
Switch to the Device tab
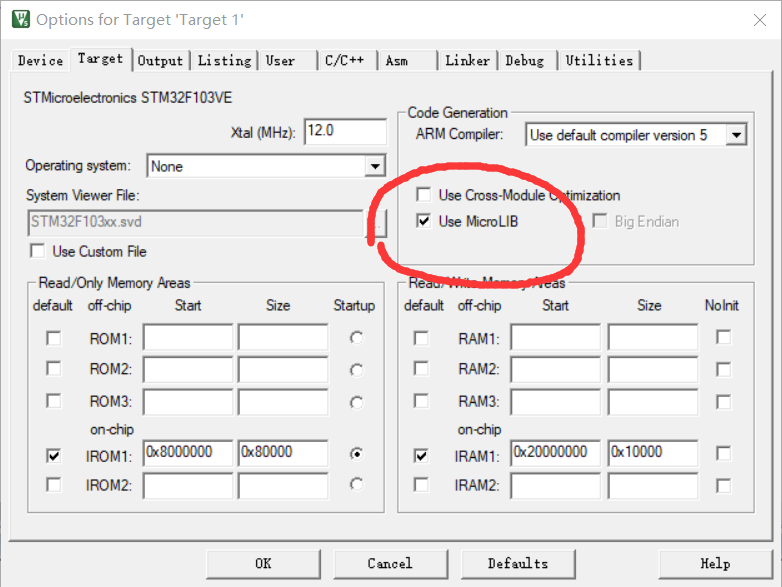tap(40, 60)
